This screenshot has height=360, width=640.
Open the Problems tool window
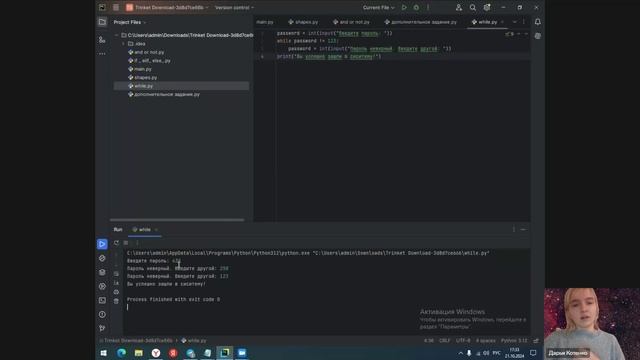click(102, 315)
